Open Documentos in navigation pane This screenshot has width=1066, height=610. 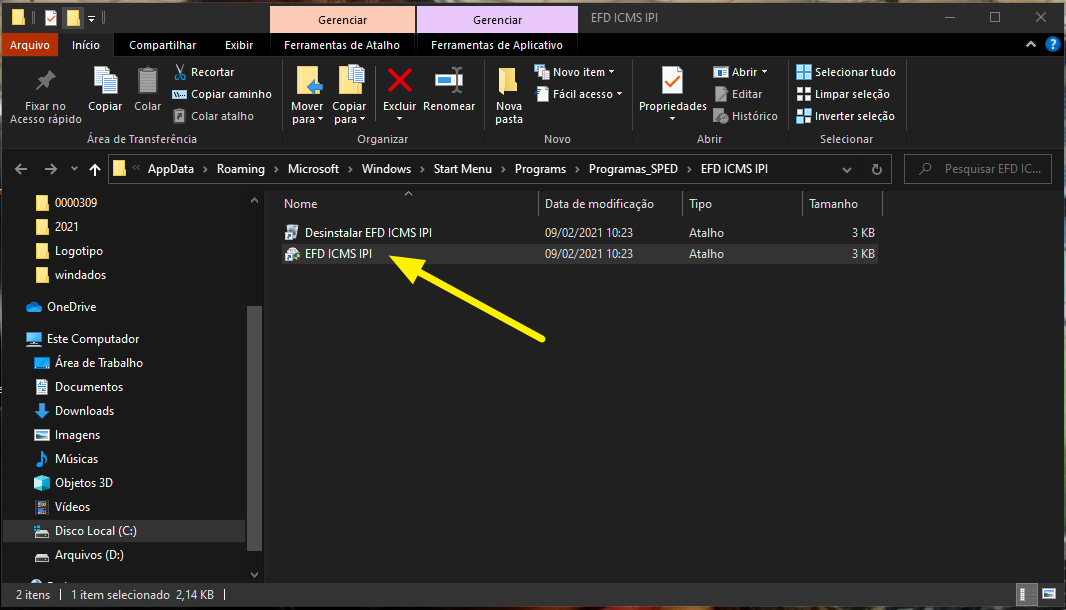click(88, 387)
